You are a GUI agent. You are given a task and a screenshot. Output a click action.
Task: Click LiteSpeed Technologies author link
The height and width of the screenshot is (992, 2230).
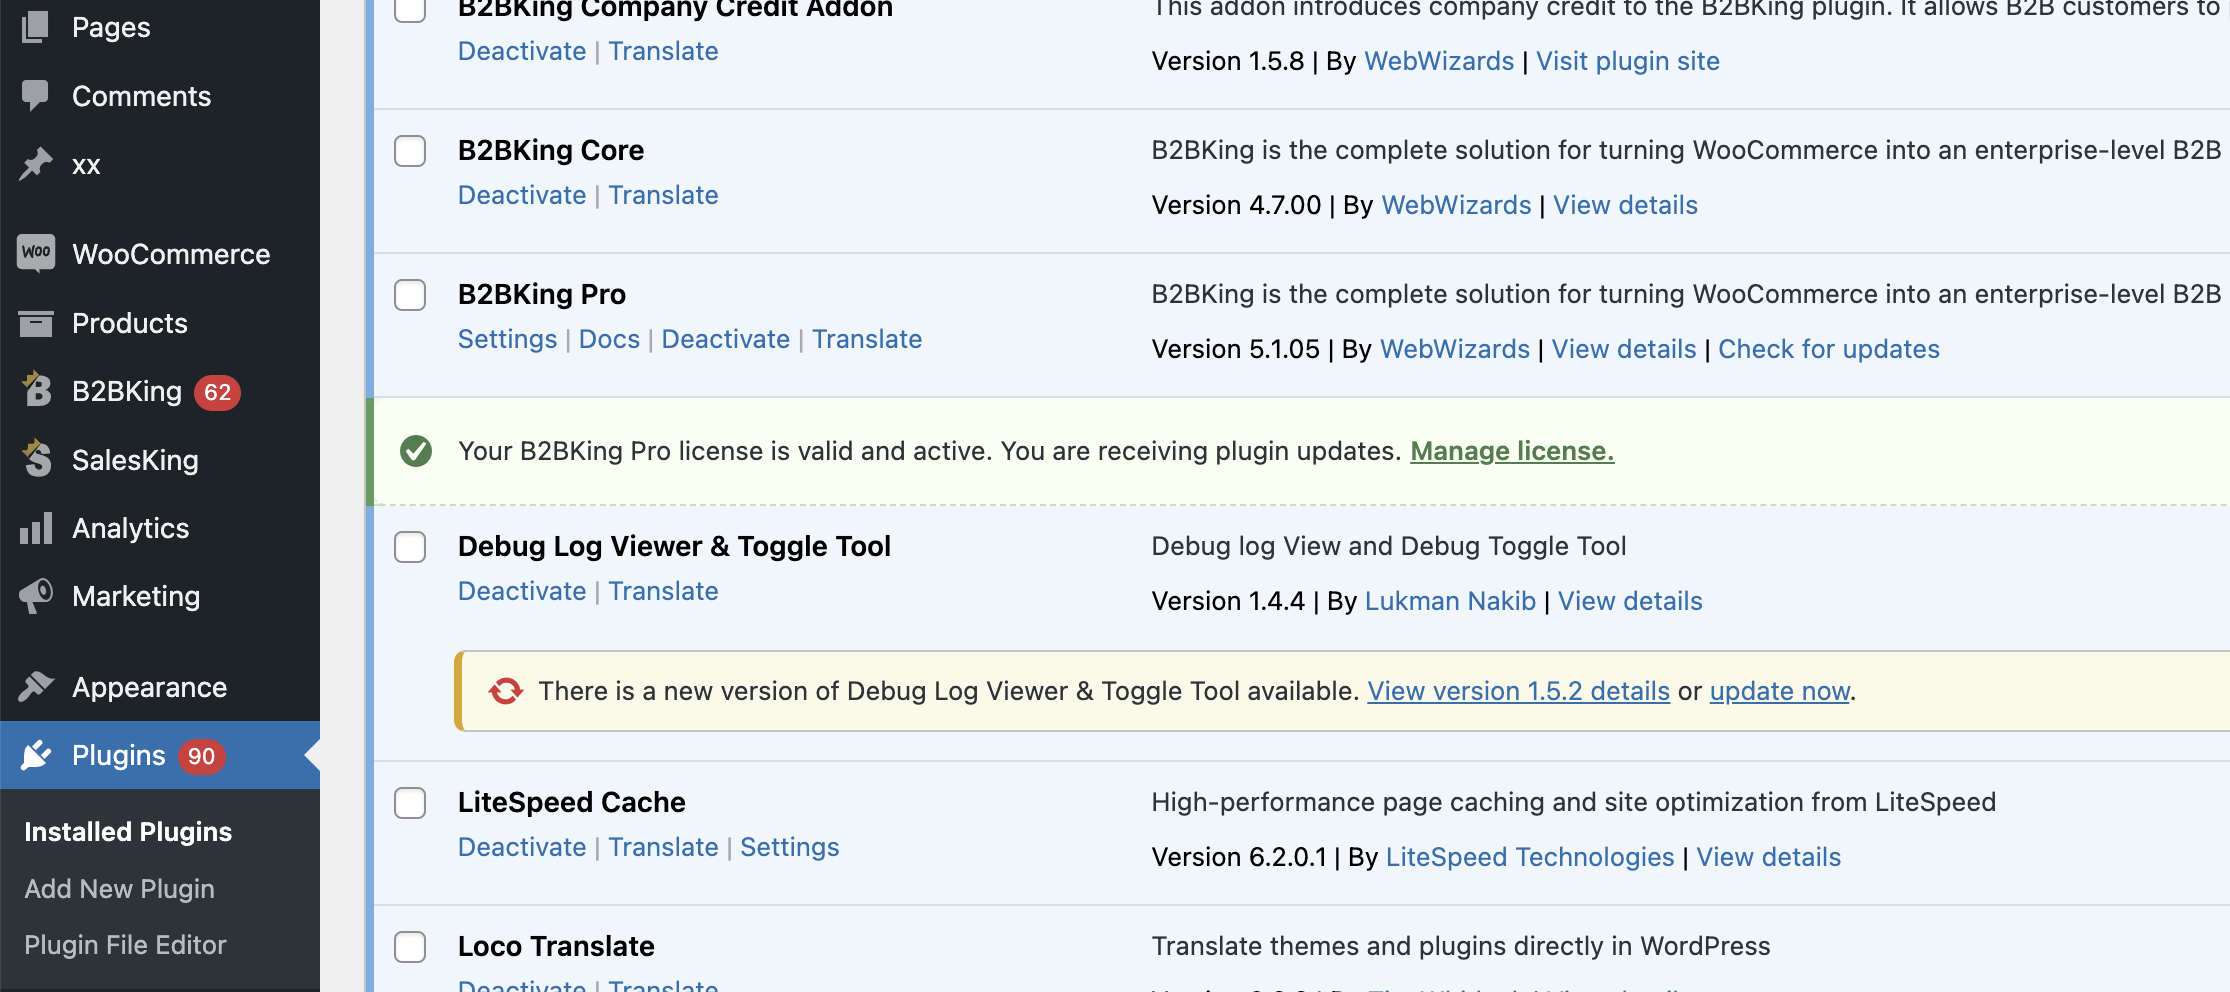[x=1530, y=857]
